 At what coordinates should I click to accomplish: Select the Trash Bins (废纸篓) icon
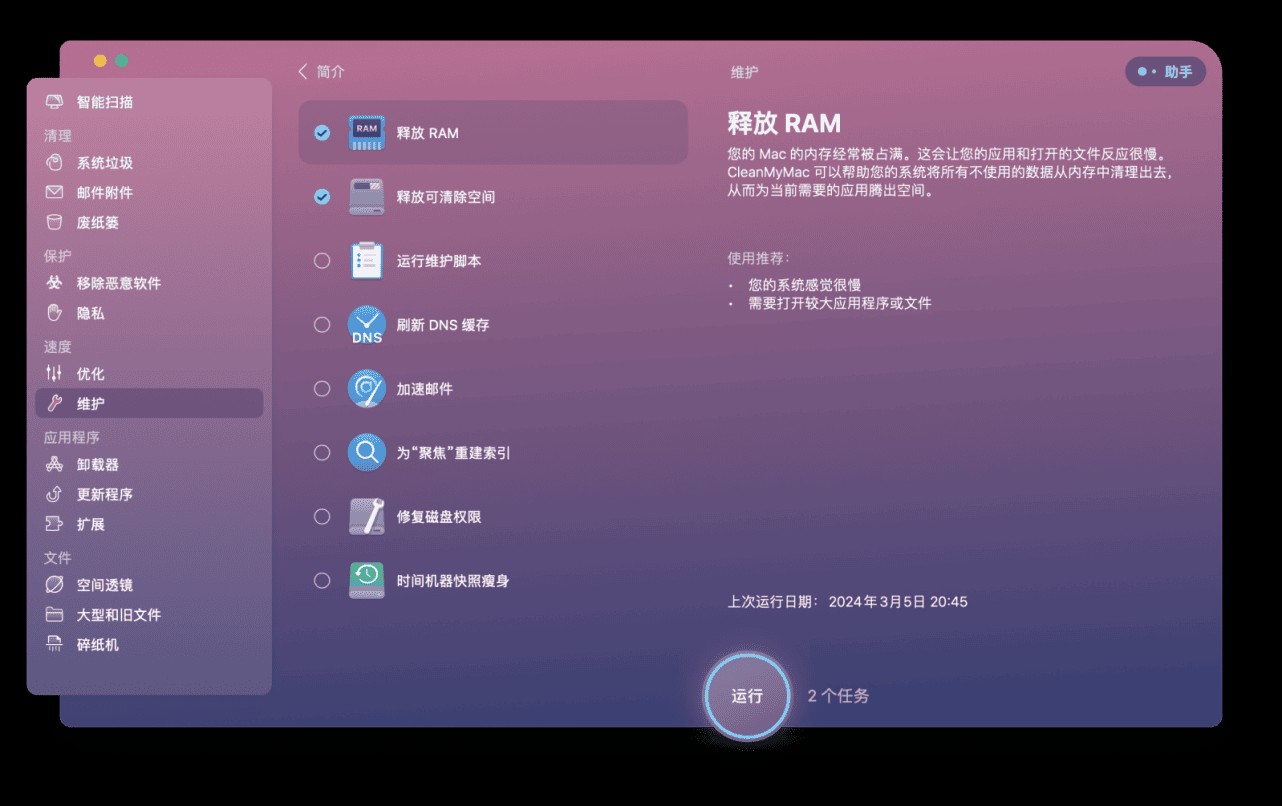tap(55, 223)
